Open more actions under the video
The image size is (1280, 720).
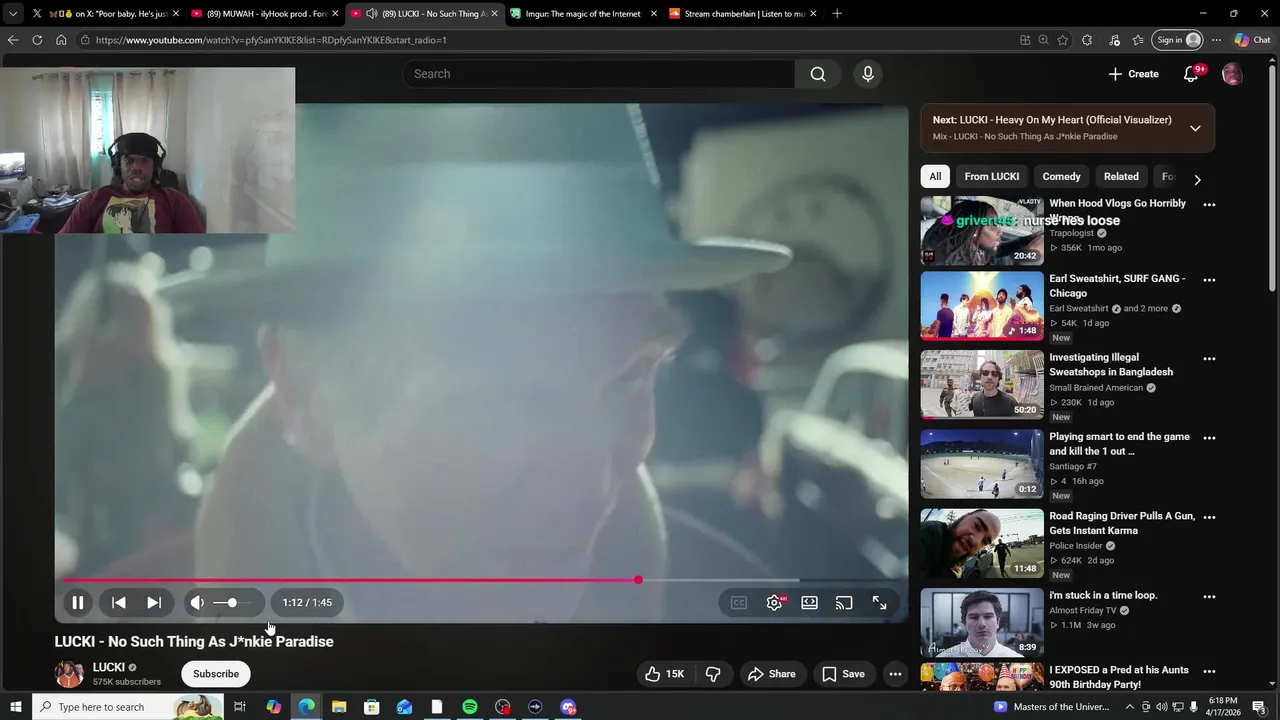[x=895, y=674]
